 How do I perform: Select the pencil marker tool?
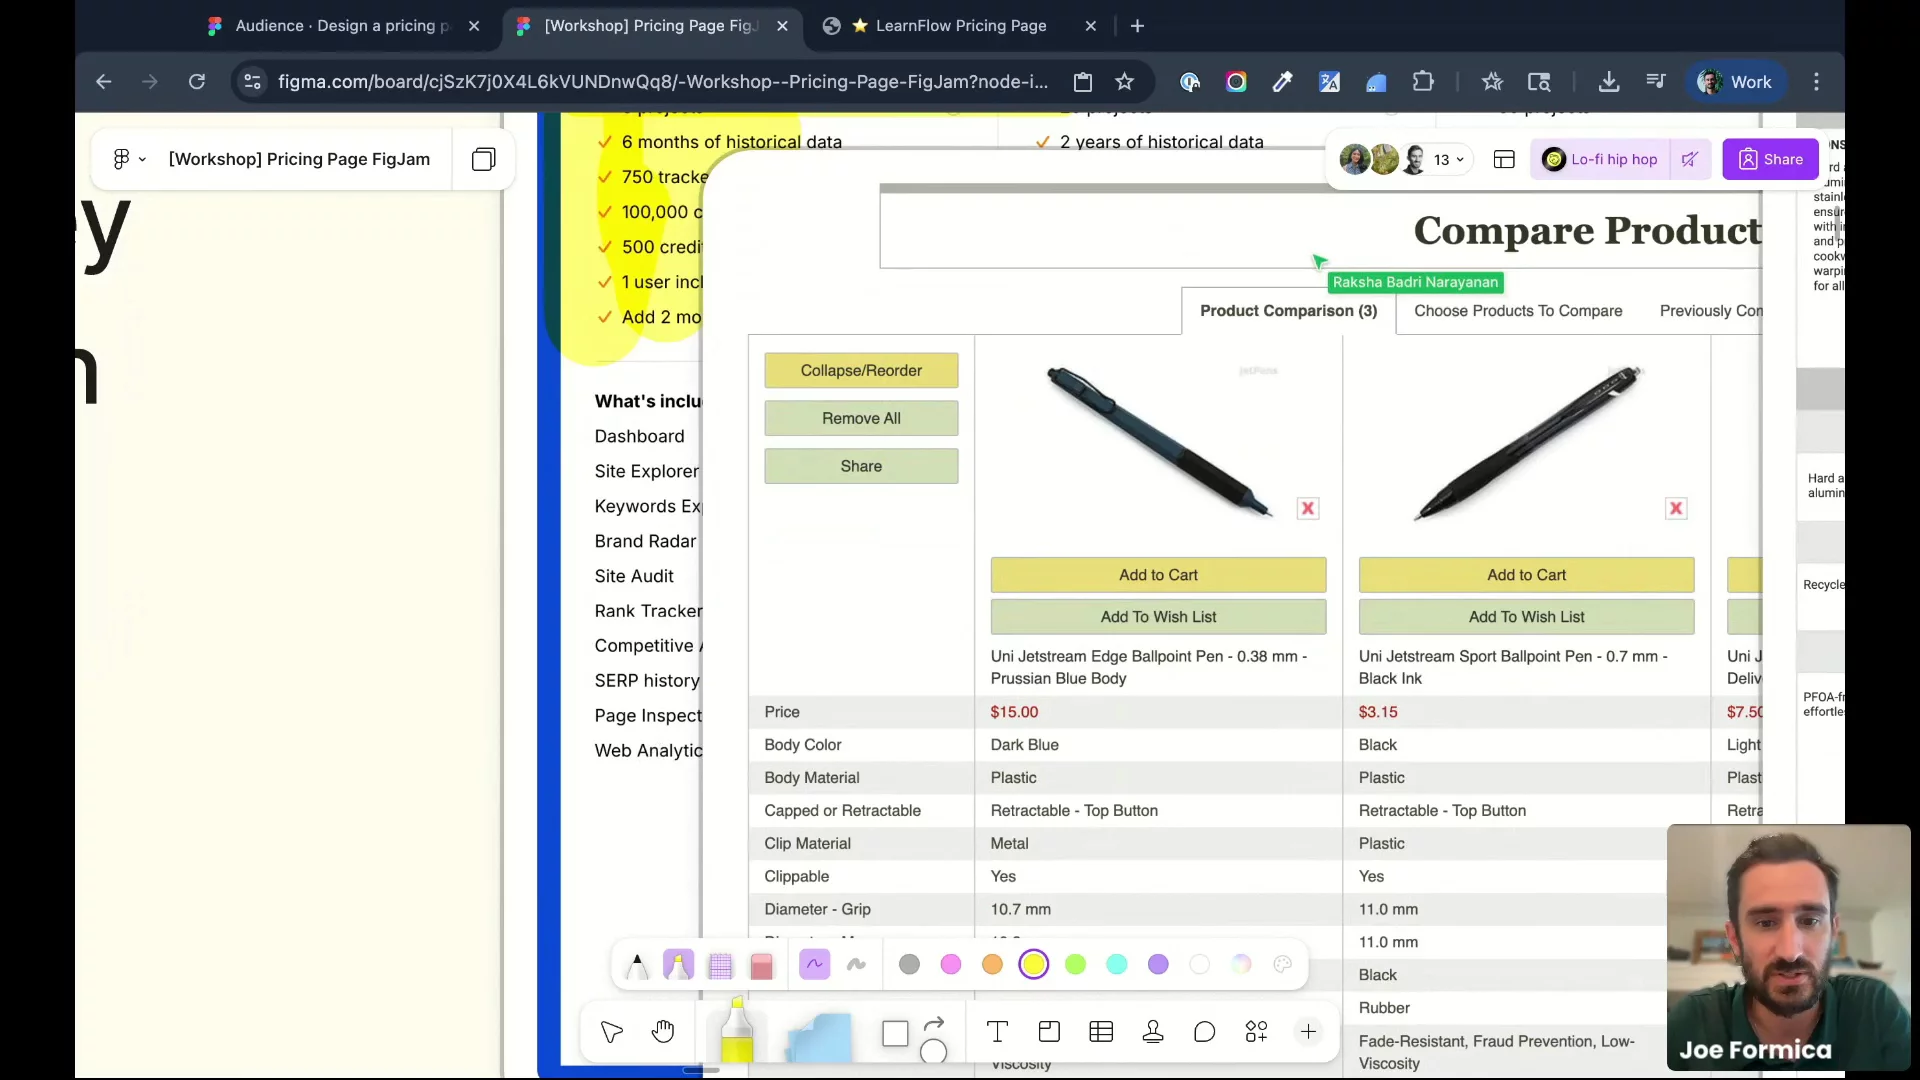pyautogui.click(x=637, y=965)
